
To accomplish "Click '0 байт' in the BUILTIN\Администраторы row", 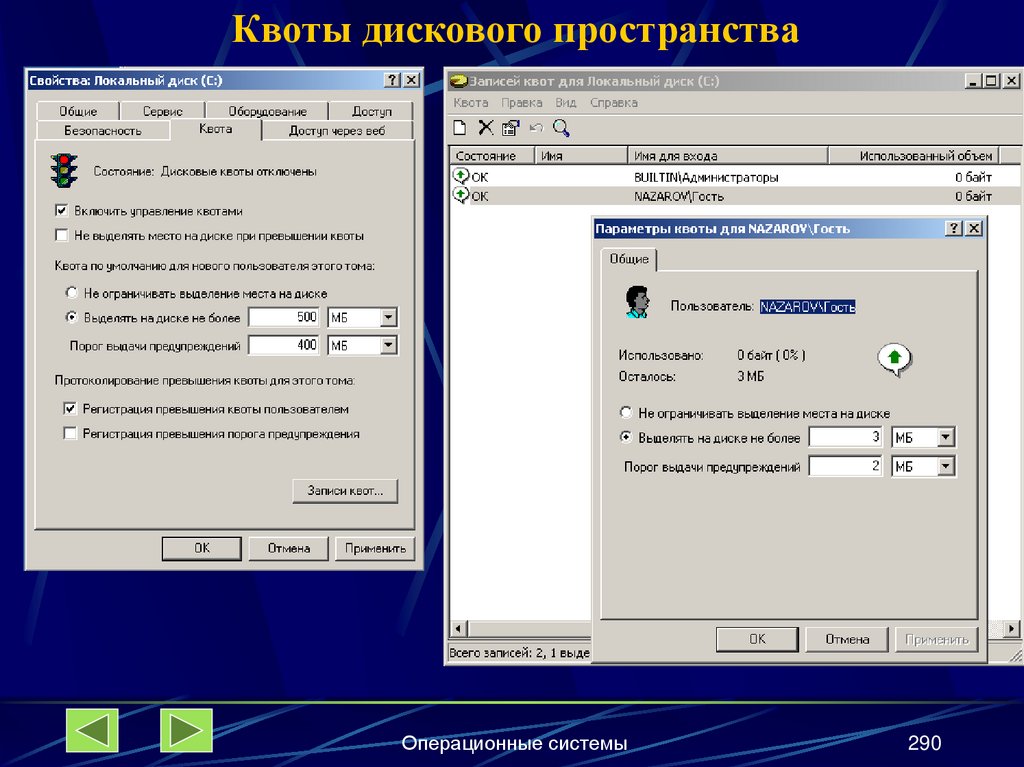I will pyautogui.click(x=973, y=177).
